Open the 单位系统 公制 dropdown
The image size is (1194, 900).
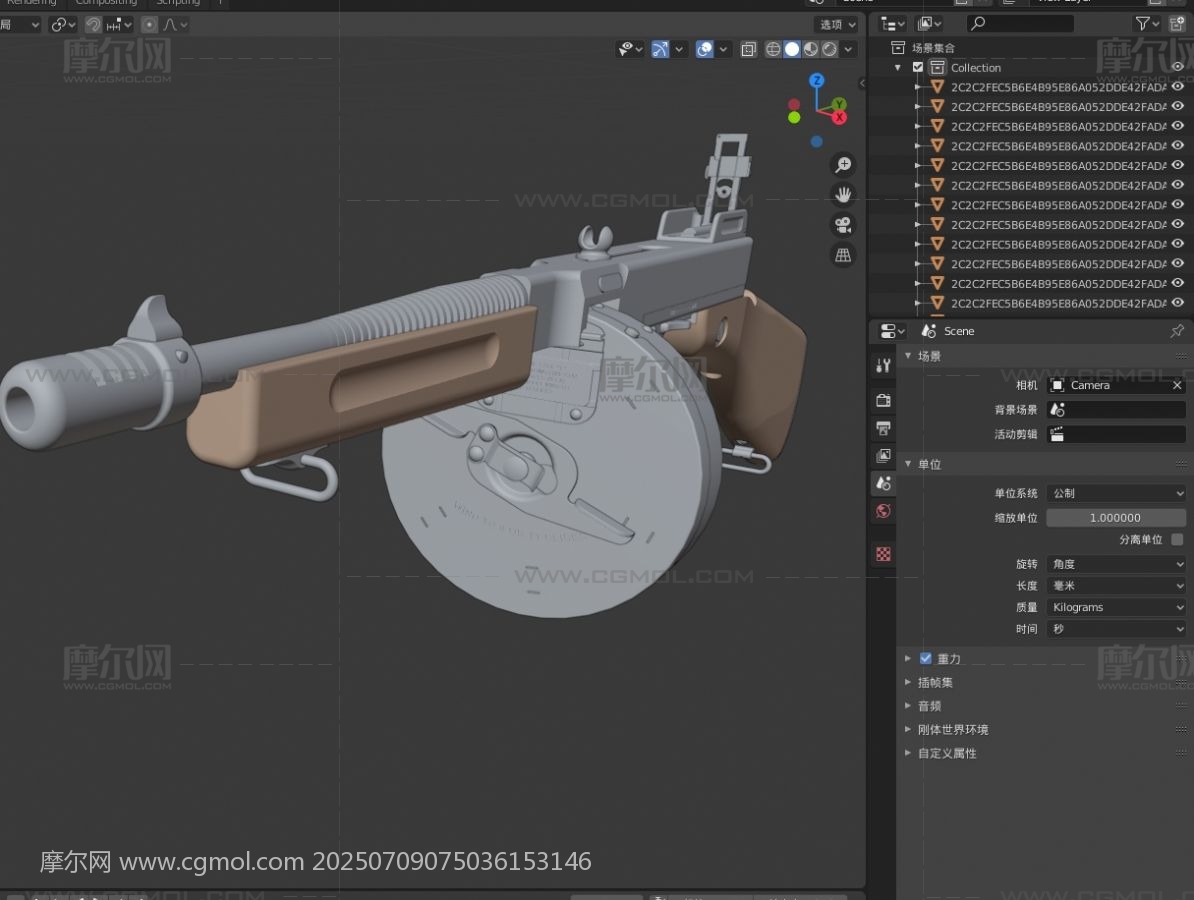[x=1116, y=493]
